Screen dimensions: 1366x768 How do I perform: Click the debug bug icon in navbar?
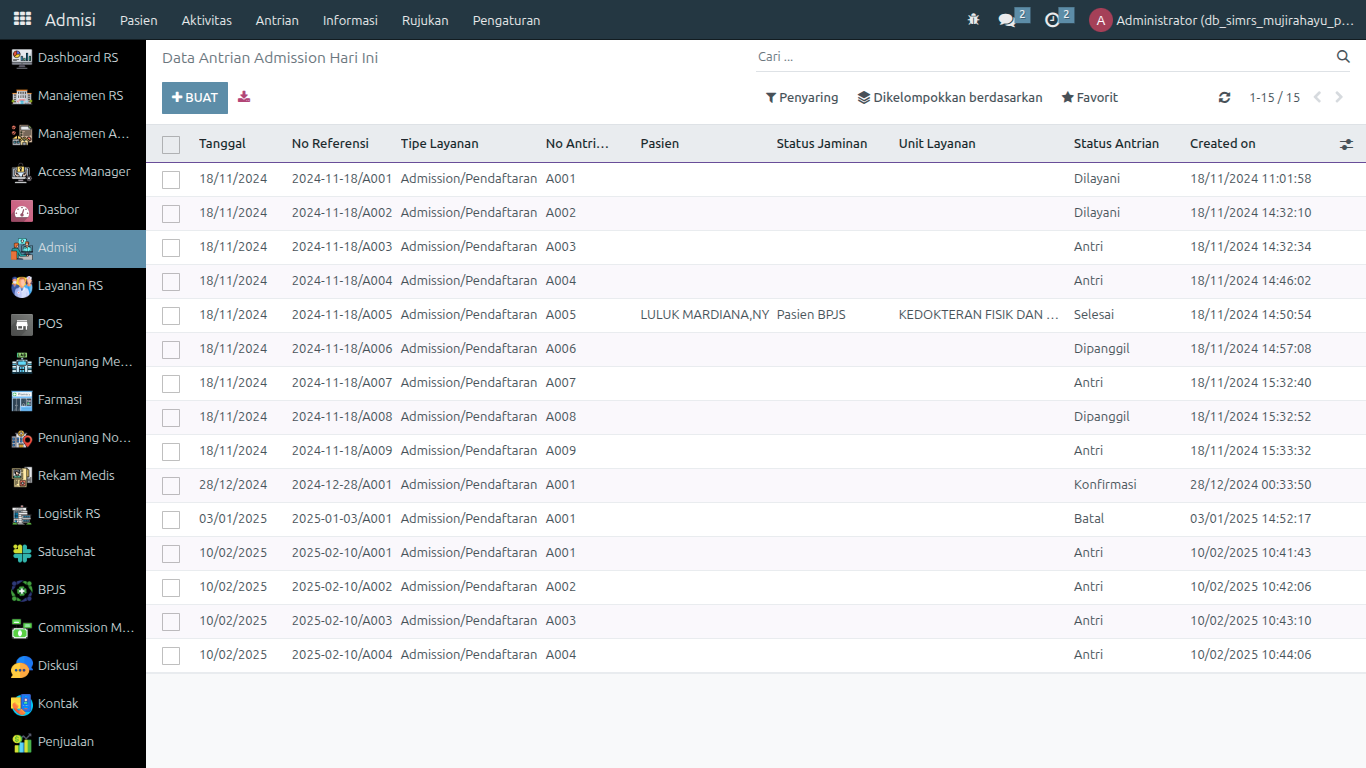coord(973,20)
